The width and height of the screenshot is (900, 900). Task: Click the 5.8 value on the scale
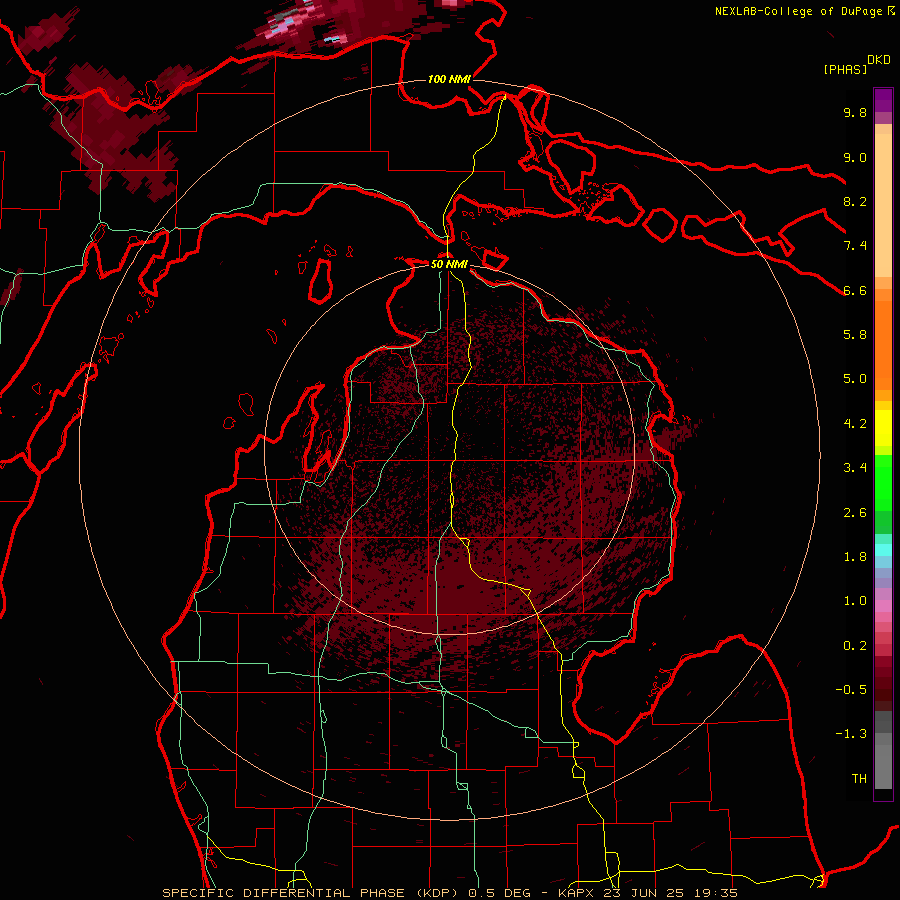(855, 335)
